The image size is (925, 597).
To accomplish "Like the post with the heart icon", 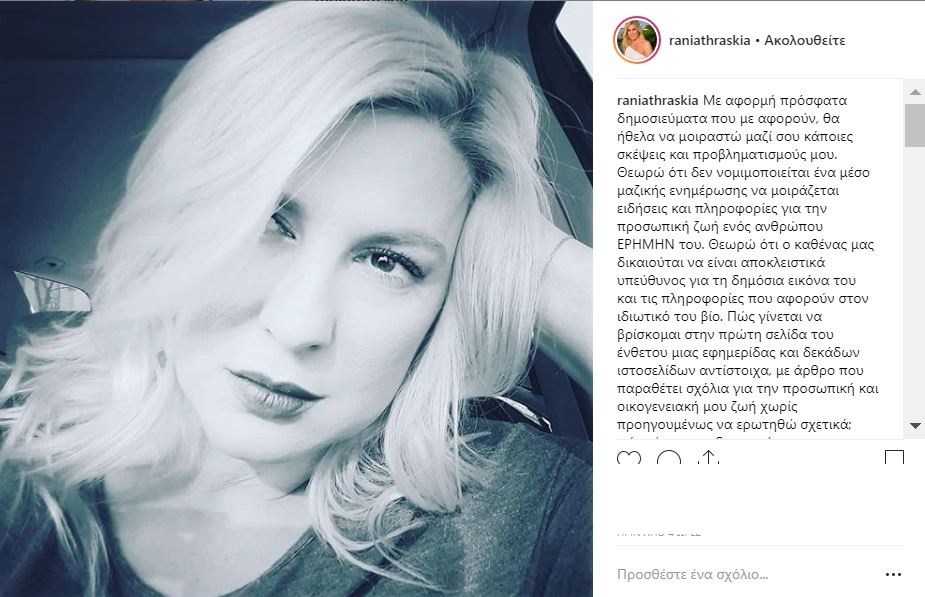I will tap(628, 457).
